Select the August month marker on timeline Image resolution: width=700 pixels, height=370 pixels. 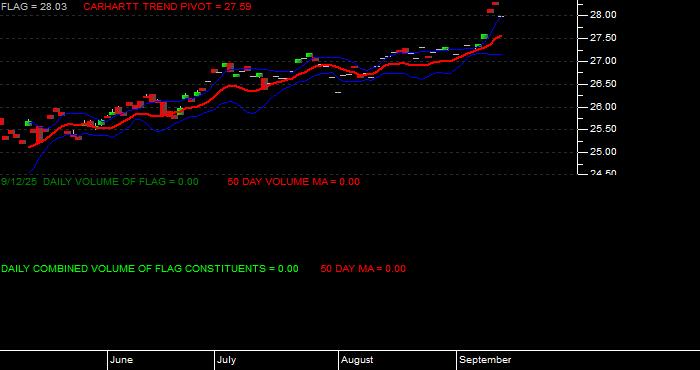(357, 360)
